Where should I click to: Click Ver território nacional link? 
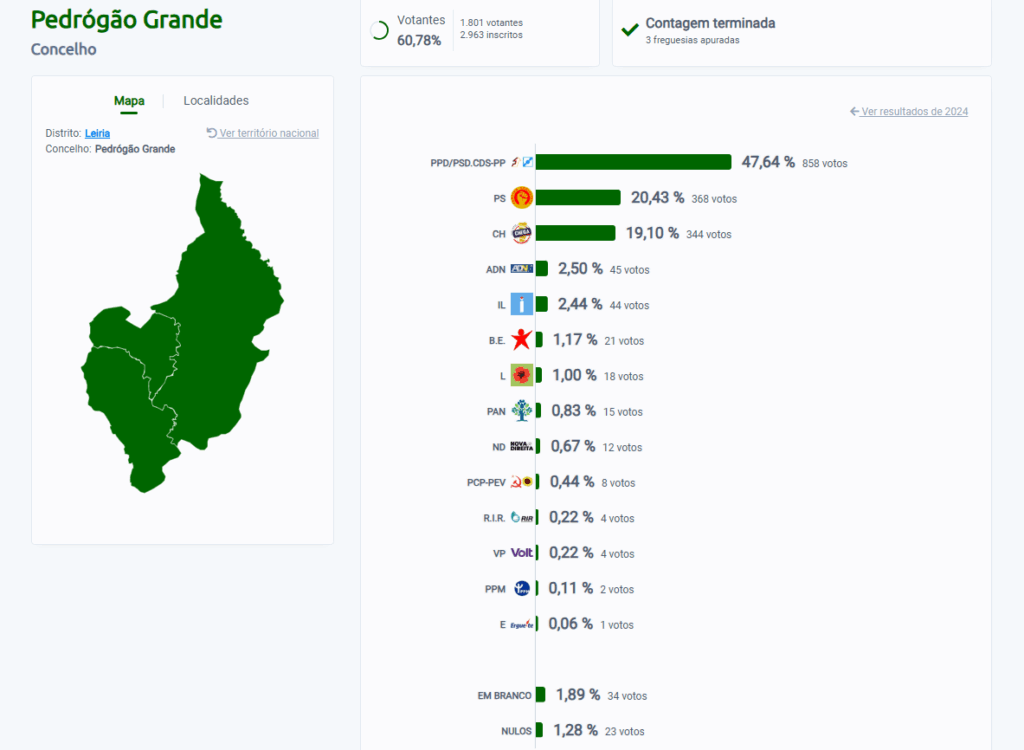click(263, 133)
